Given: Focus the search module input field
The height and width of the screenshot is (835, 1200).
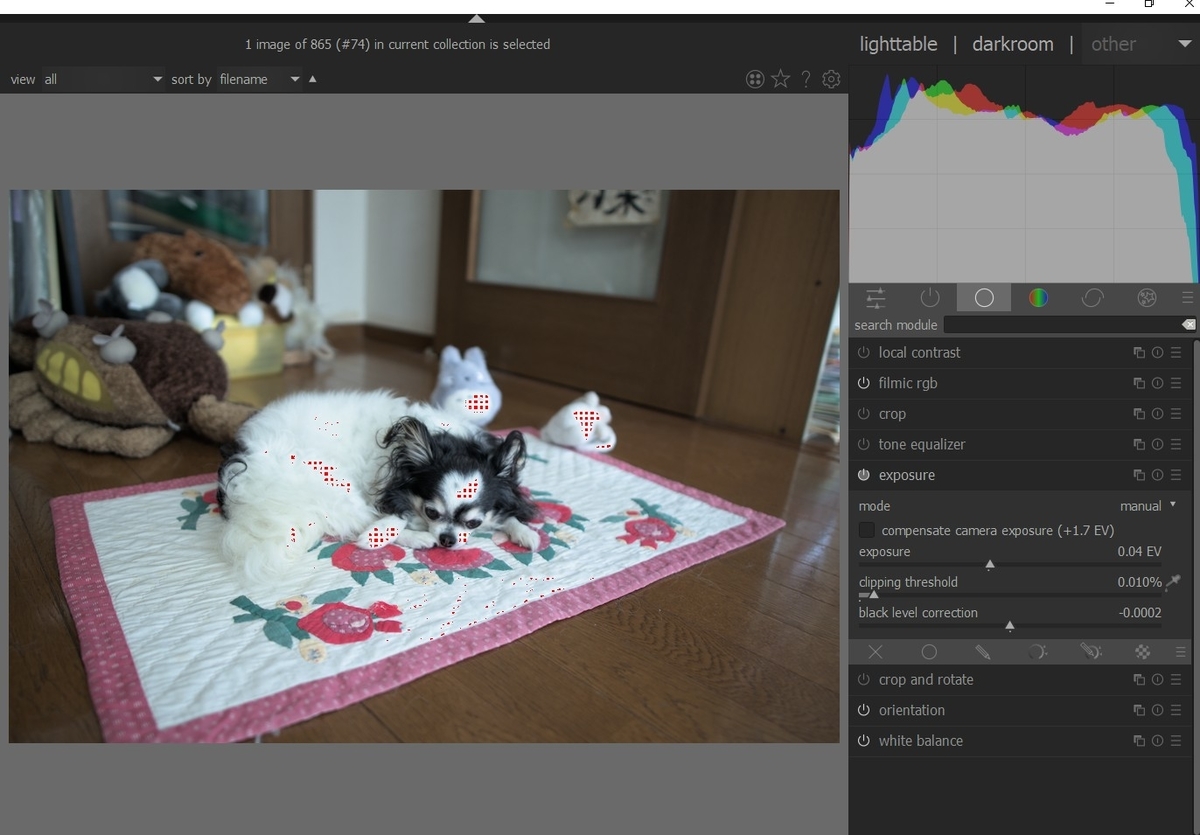Looking at the screenshot, I should click(1061, 325).
